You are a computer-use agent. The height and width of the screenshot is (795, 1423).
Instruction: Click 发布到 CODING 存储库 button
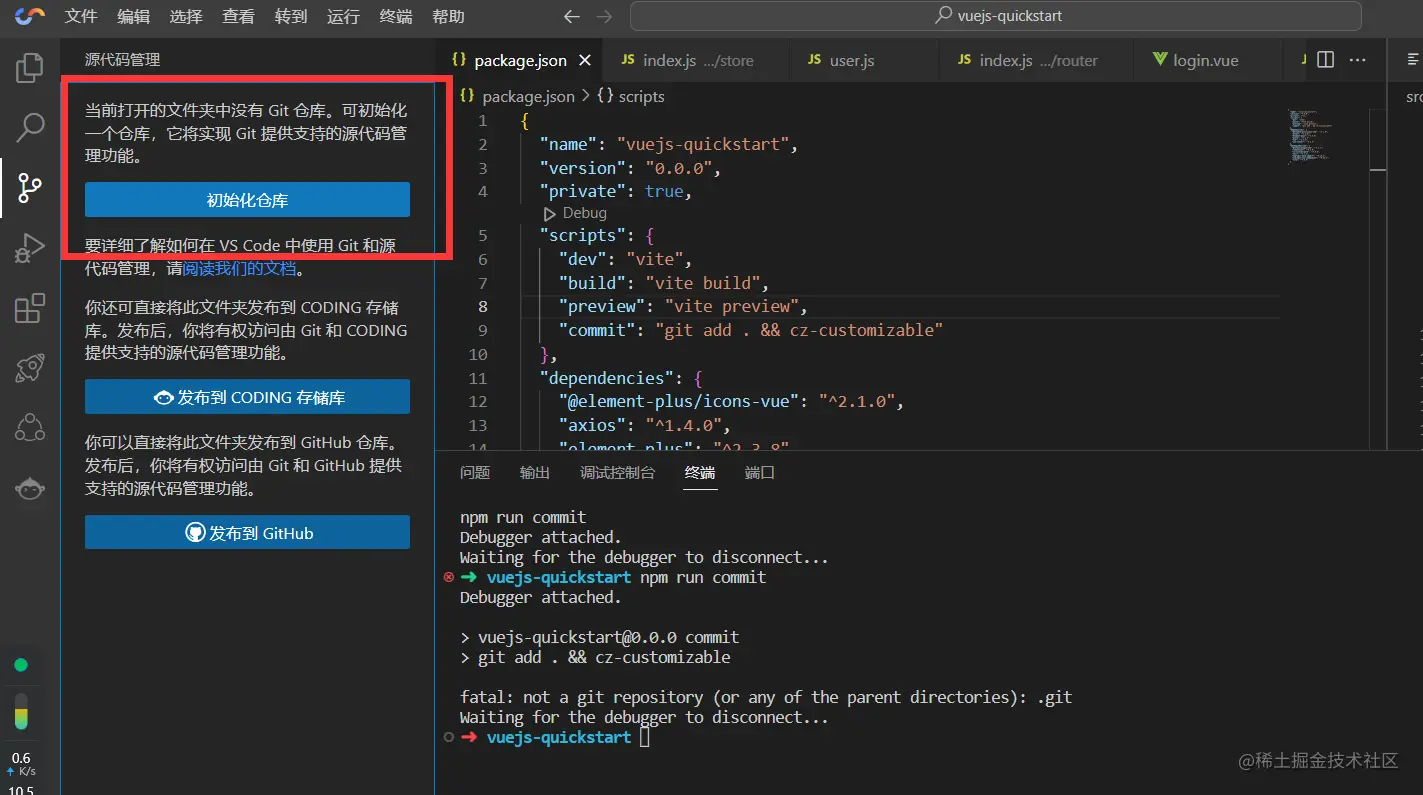click(x=247, y=397)
